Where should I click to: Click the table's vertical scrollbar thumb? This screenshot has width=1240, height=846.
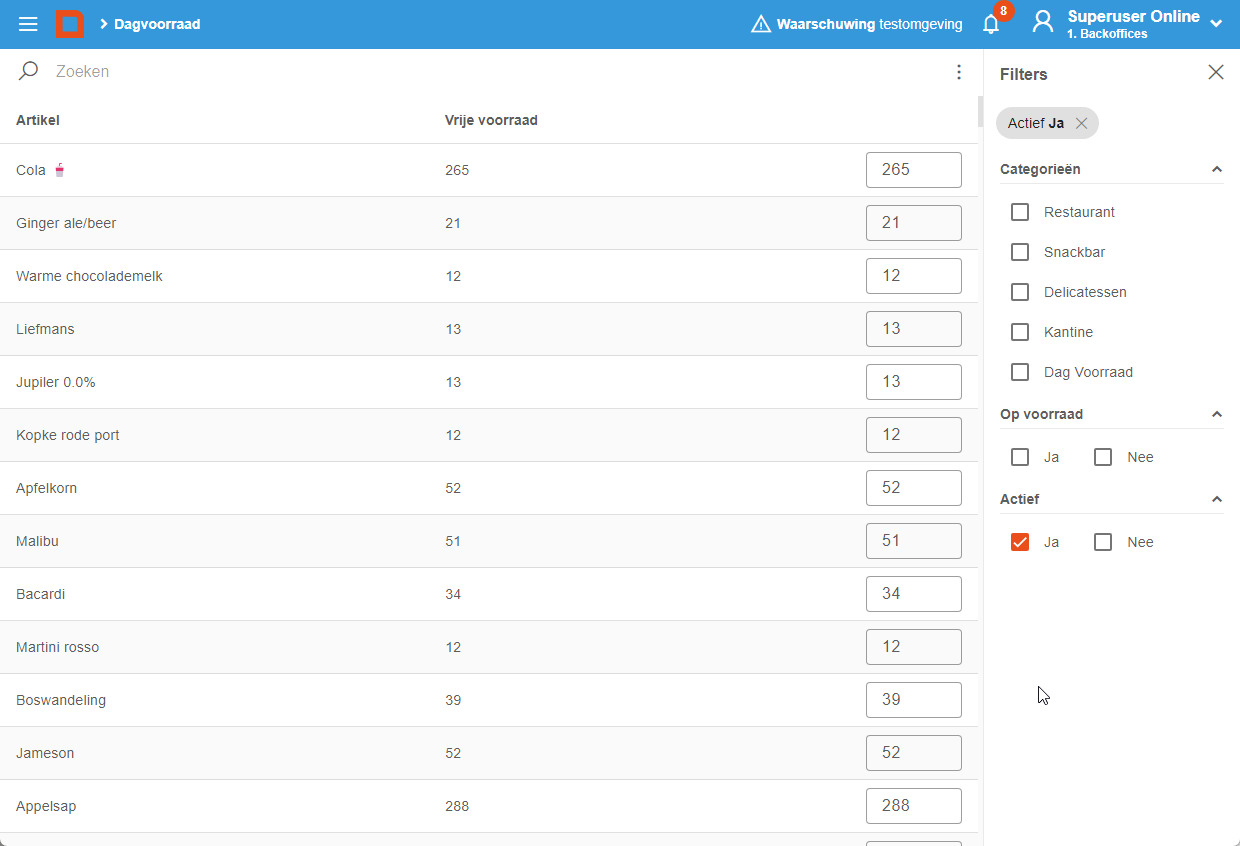[980, 112]
